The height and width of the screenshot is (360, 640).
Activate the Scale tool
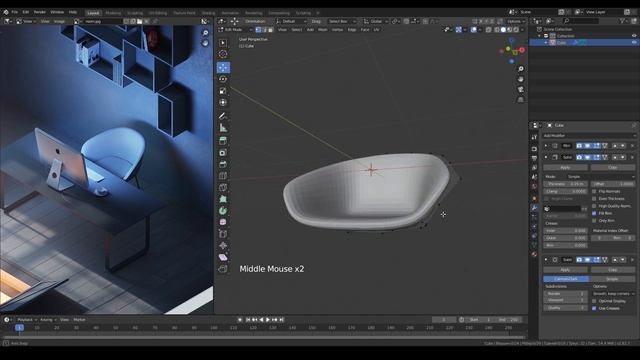(x=223, y=91)
